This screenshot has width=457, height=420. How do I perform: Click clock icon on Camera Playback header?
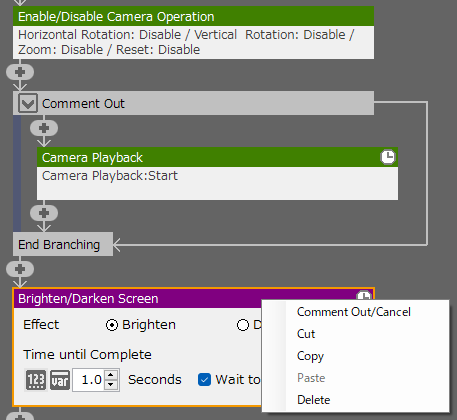[388, 157]
